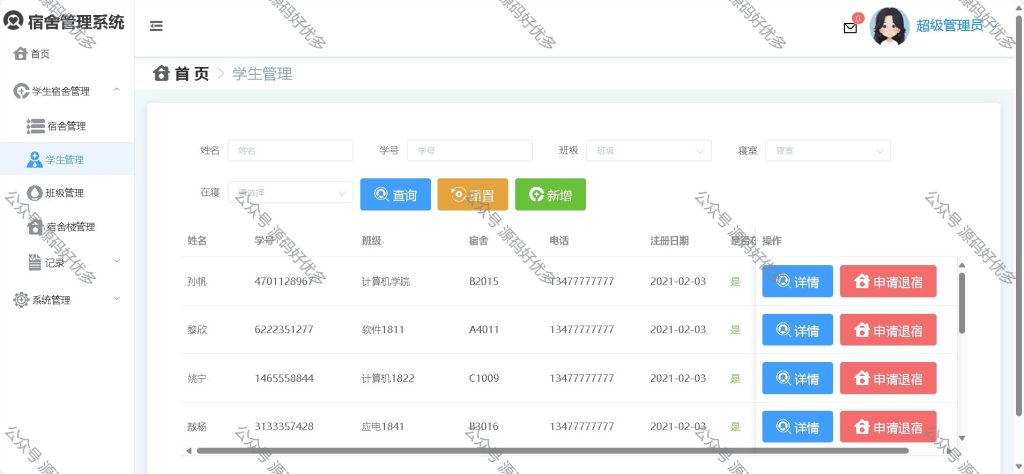Click the 班级 column header
The height and width of the screenshot is (474, 1024).
tap(372, 240)
